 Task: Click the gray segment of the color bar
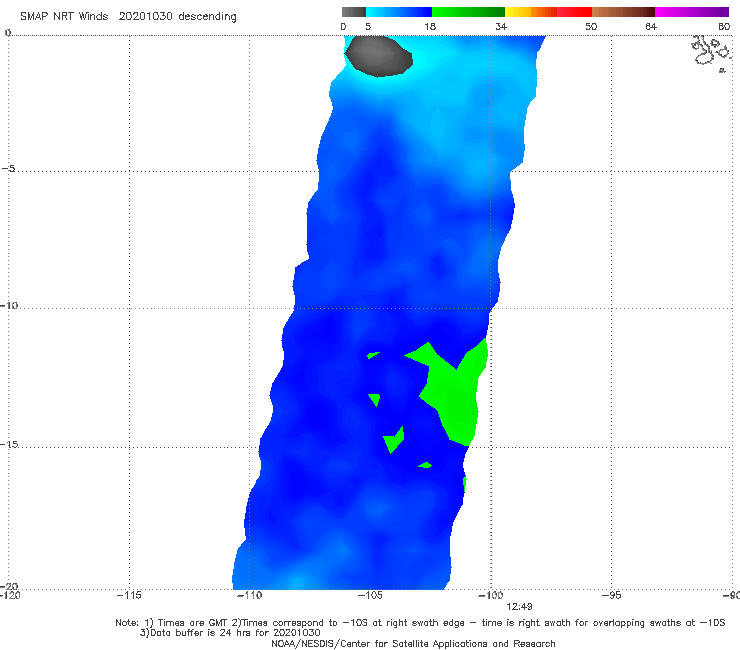pos(354,12)
